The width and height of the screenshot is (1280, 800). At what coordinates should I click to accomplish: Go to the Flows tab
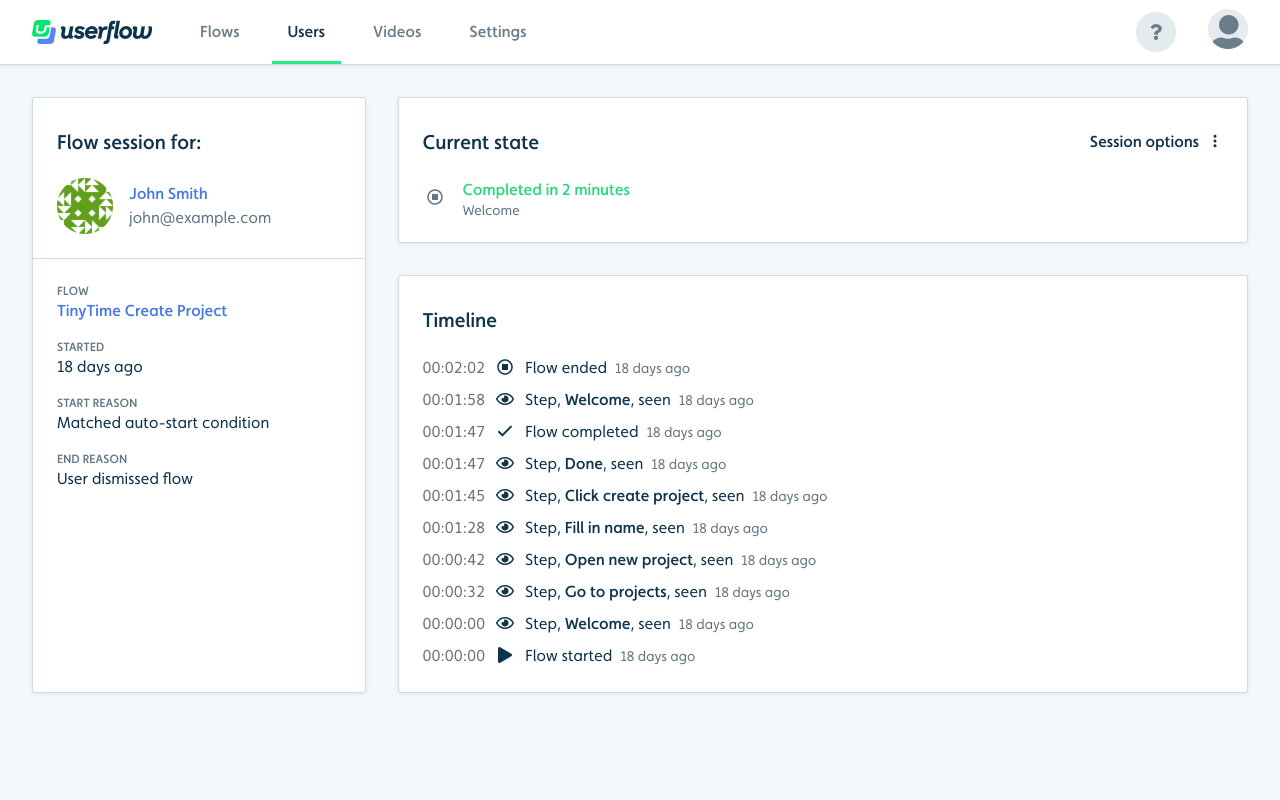coord(220,32)
